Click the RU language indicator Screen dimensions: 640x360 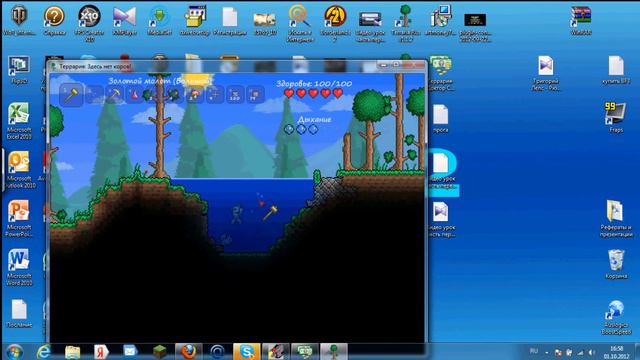pyautogui.click(x=533, y=351)
